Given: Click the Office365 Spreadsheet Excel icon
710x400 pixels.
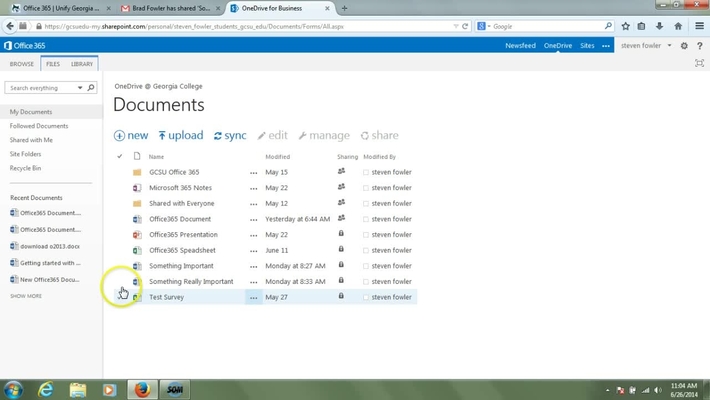Looking at the screenshot, I should pos(137,250).
